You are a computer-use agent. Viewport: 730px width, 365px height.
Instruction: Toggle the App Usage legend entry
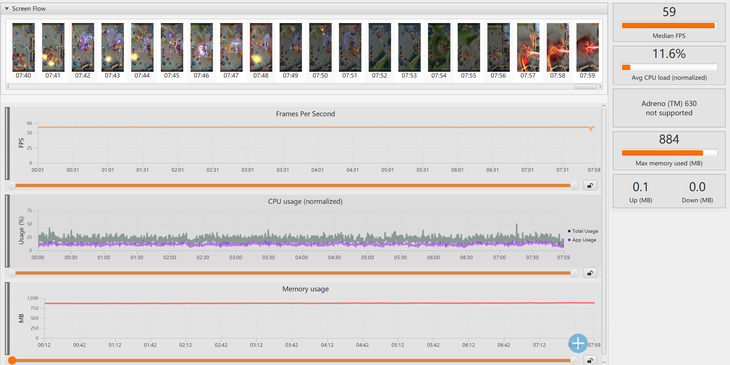click(582, 240)
